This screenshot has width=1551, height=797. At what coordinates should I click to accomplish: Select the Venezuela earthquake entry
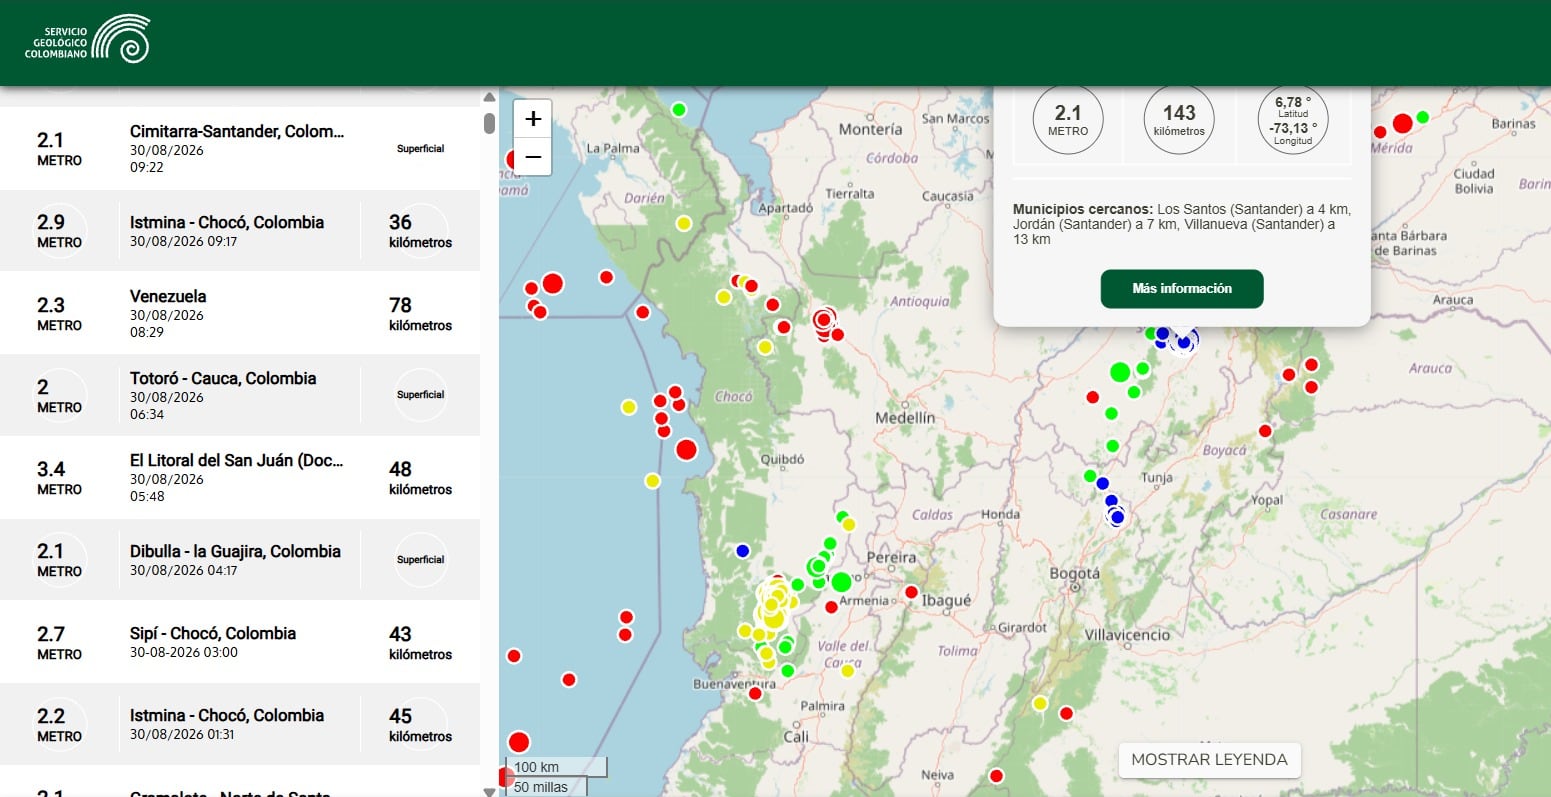pyautogui.click(x=240, y=313)
